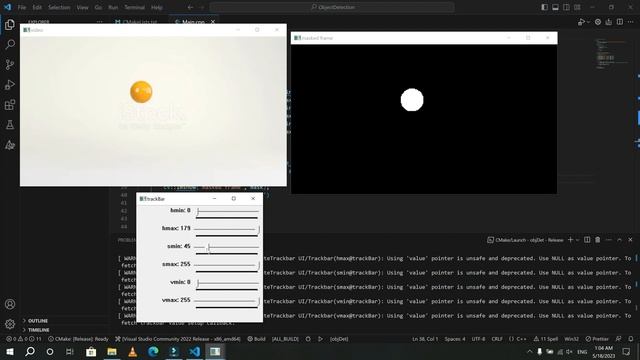Change the CRLF line ending

497,339
